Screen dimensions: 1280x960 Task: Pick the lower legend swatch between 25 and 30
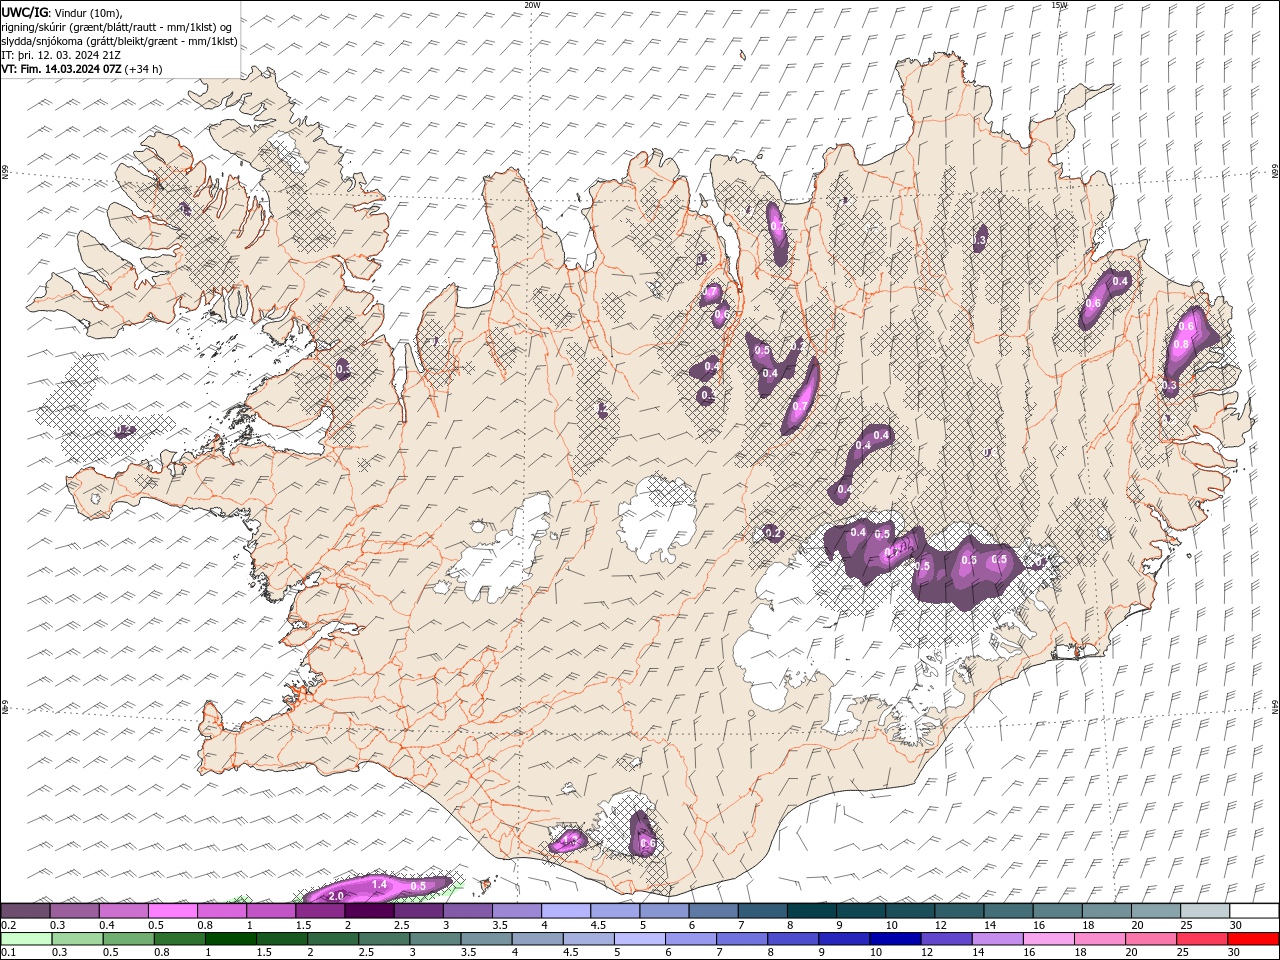click(x=1202, y=939)
